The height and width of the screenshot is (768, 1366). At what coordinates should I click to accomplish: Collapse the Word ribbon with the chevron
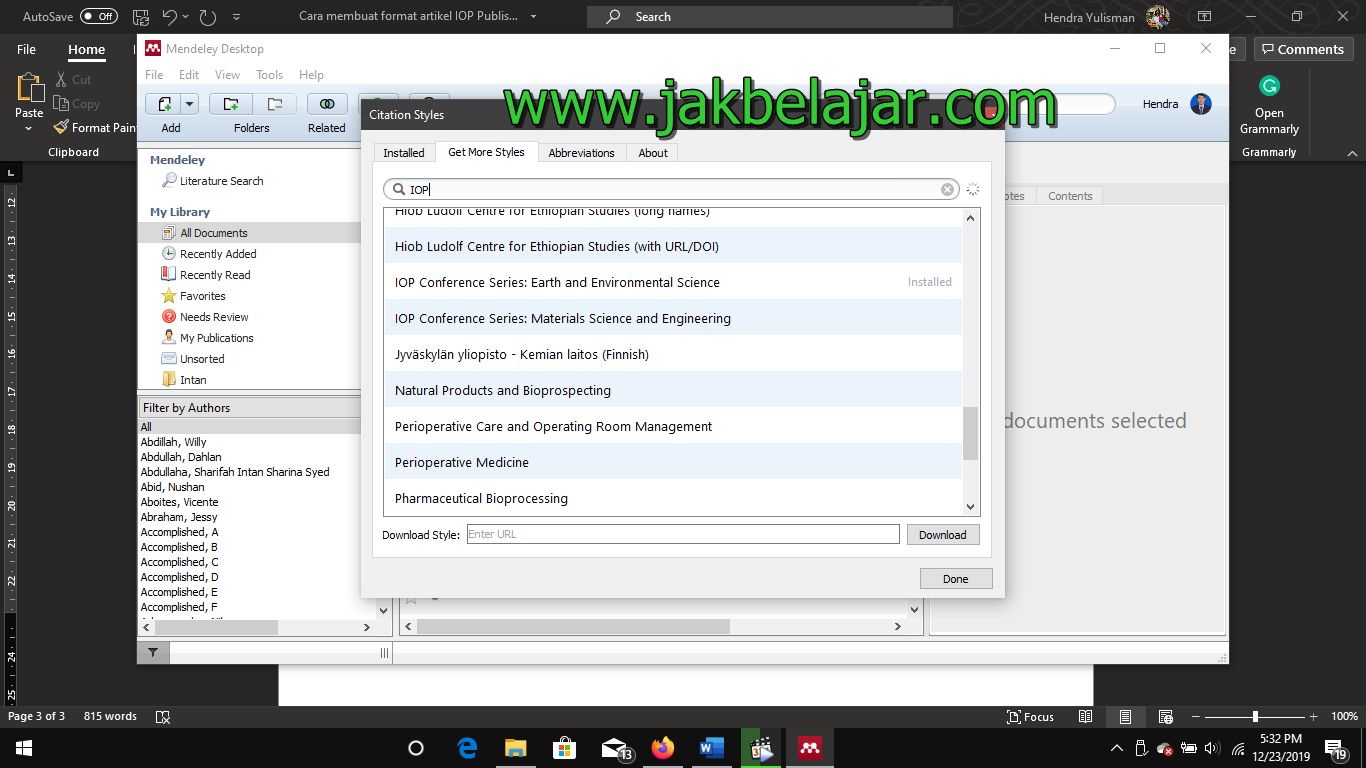[1352, 153]
